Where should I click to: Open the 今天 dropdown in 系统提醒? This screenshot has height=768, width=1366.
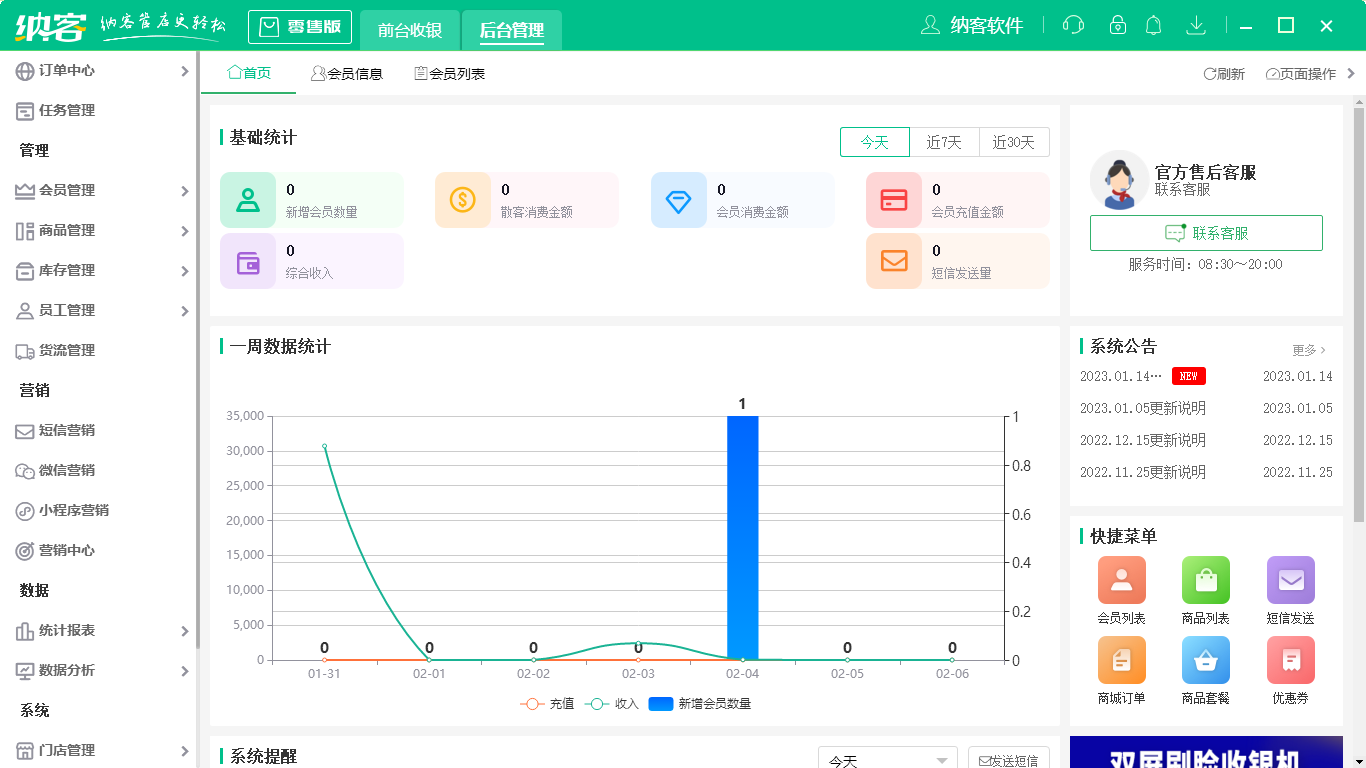pyautogui.click(x=886, y=759)
